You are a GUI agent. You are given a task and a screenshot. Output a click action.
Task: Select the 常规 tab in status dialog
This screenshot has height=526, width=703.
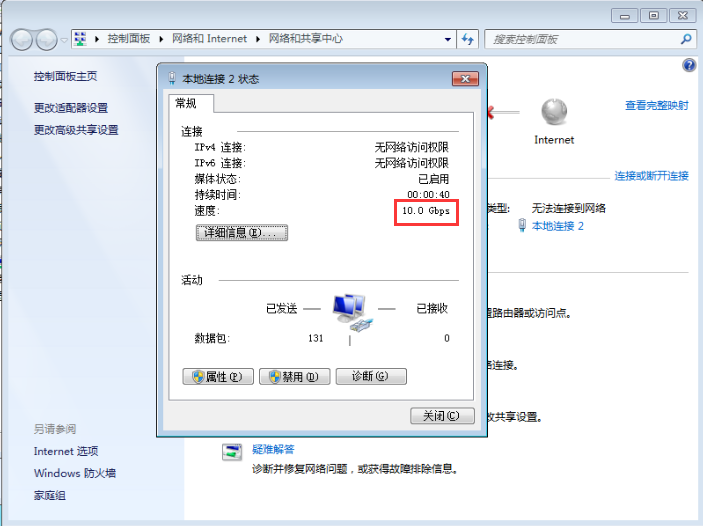pyautogui.click(x=186, y=103)
